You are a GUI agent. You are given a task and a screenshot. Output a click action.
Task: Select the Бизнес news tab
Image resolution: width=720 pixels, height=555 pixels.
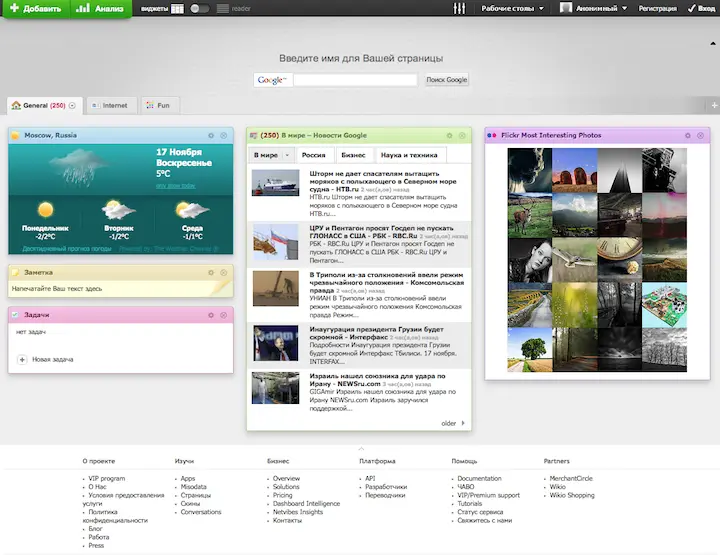353,155
